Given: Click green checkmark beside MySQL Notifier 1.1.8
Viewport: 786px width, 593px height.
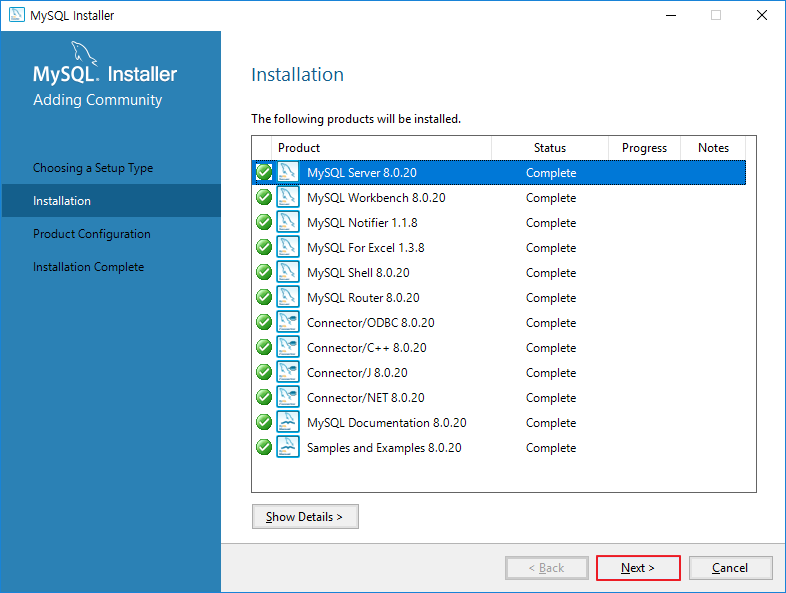Looking at the screenshot, I should [x=264, y=223].
